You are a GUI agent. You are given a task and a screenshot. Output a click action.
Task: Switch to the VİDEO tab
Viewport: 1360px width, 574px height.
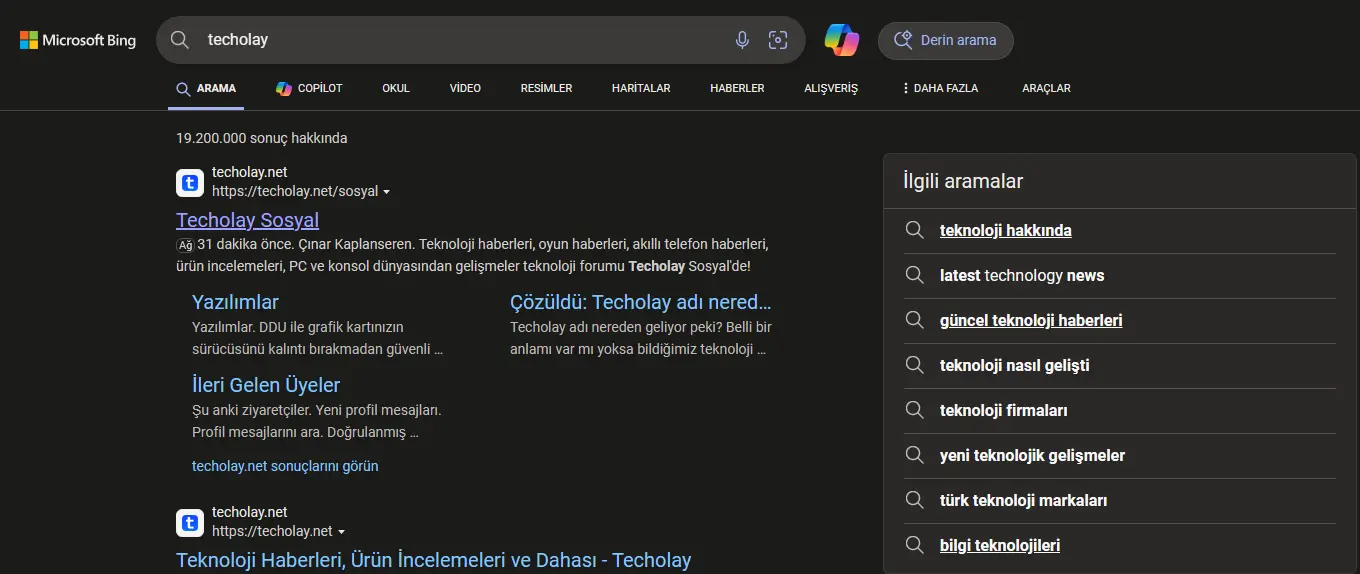(x=465, y=88)
